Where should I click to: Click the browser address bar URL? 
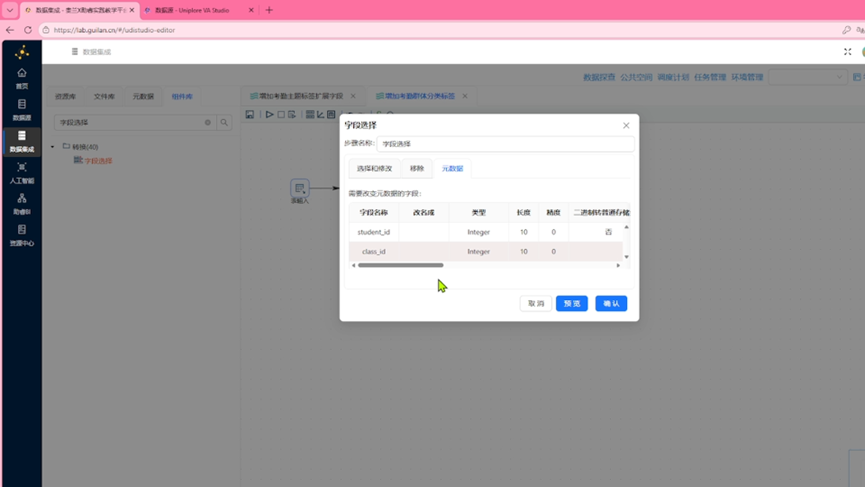(114, 30)
